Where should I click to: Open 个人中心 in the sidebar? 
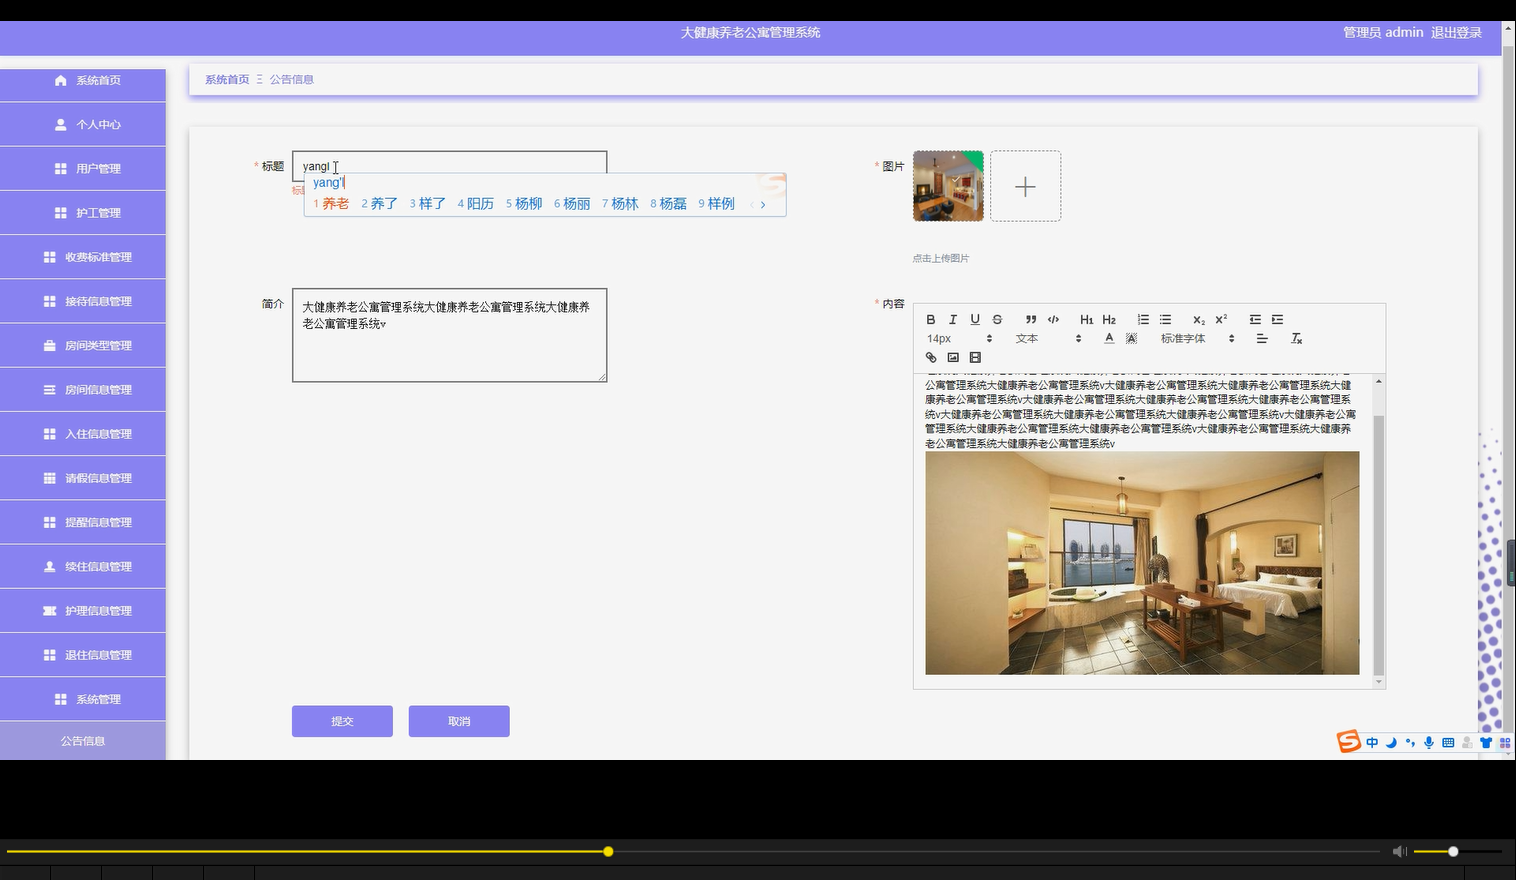click(83, 125)
